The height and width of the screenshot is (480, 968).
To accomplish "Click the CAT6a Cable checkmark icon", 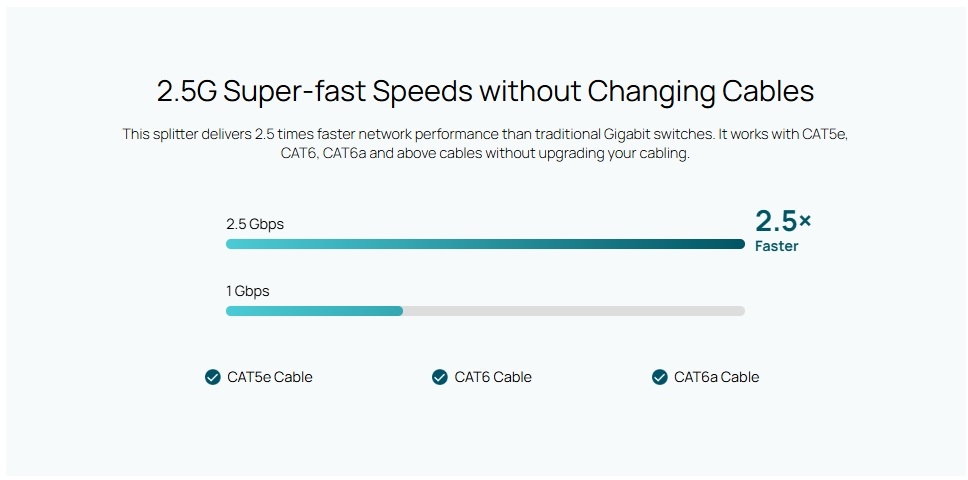I will [659, 377].
